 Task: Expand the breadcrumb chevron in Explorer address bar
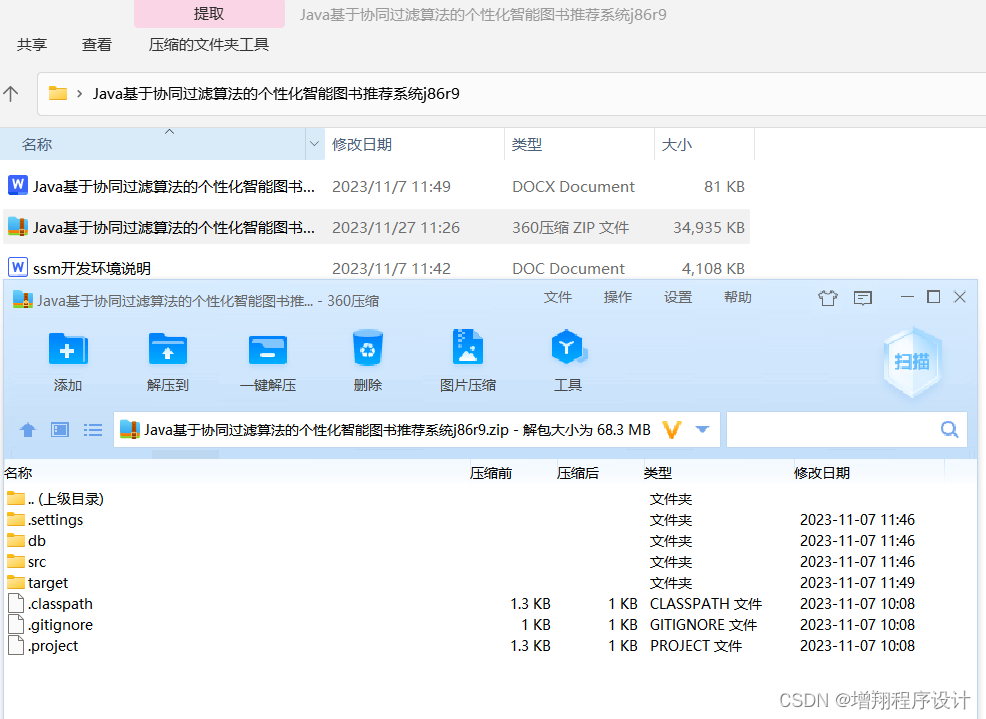(x=79, y=94)
